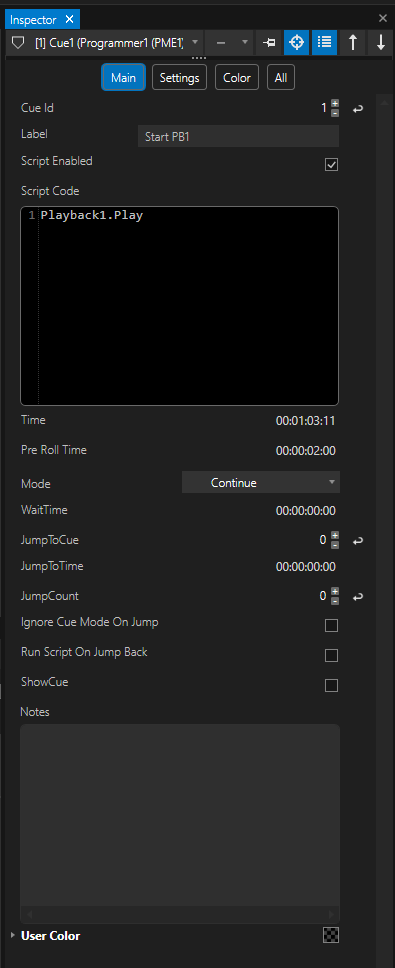Click the Notes horizontal scrollbar

[180, 914]
